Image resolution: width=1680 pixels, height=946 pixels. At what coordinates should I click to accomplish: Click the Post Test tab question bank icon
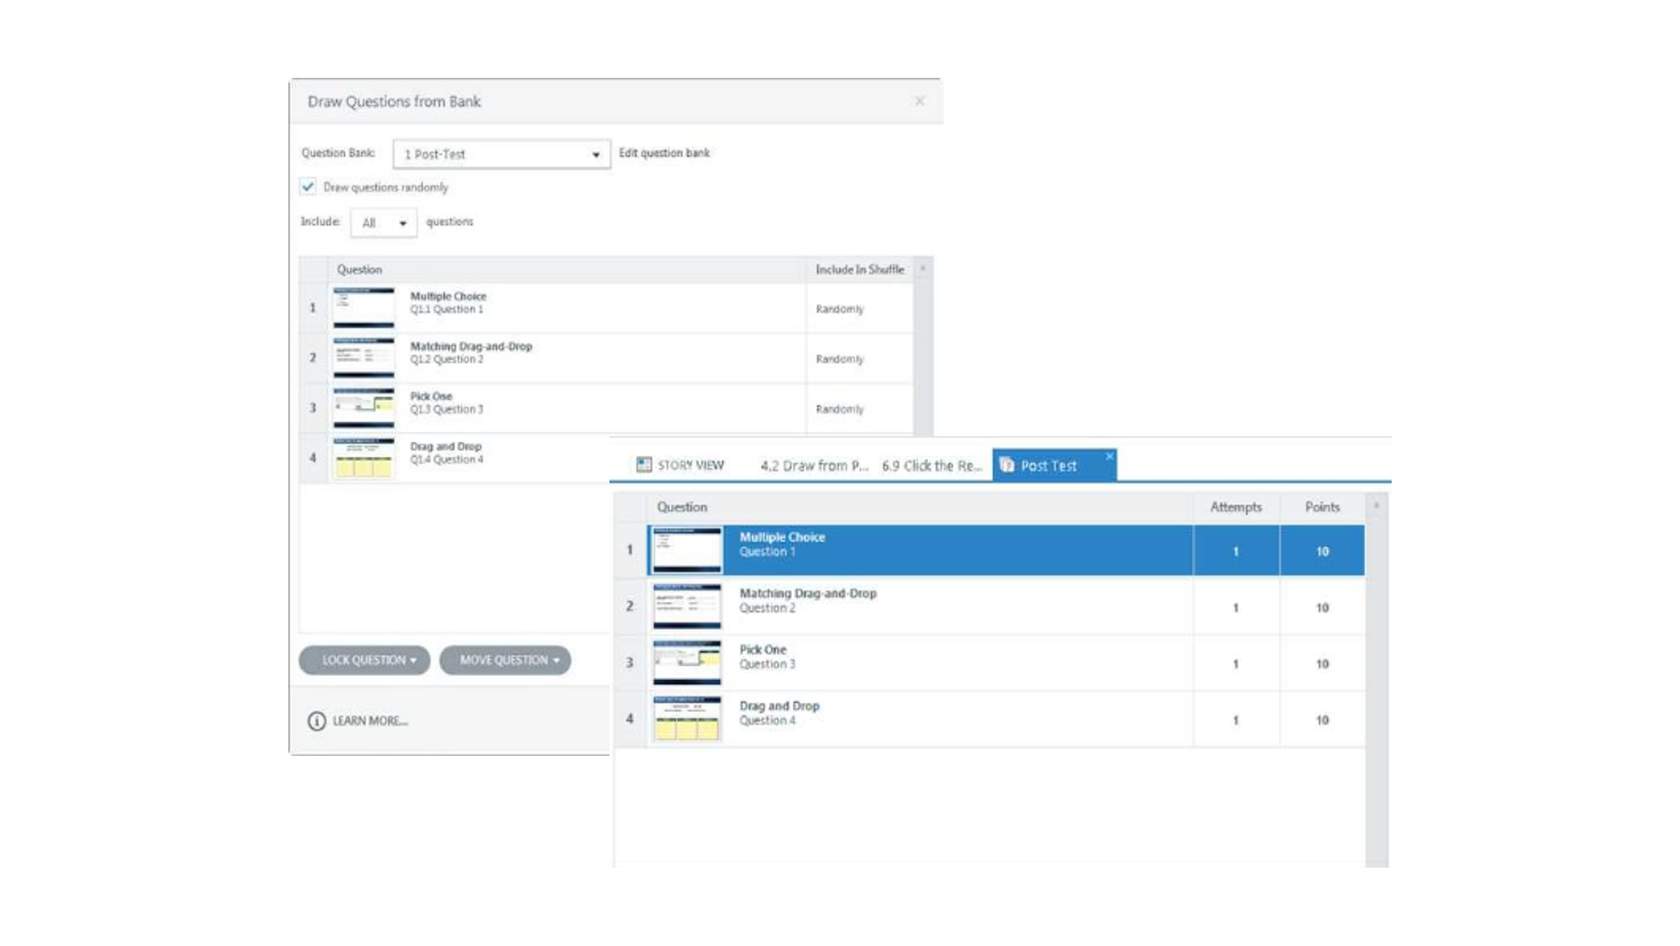1007,465
